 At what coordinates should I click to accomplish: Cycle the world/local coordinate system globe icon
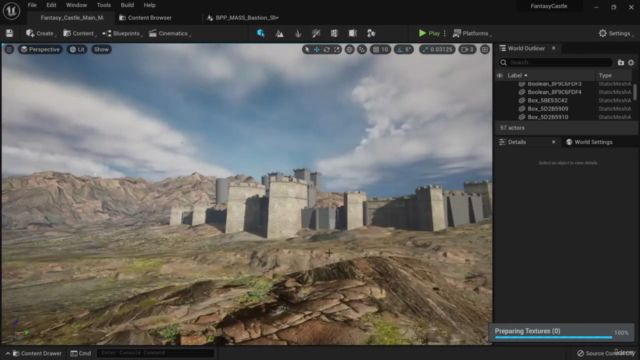click(x=349, y=49)
